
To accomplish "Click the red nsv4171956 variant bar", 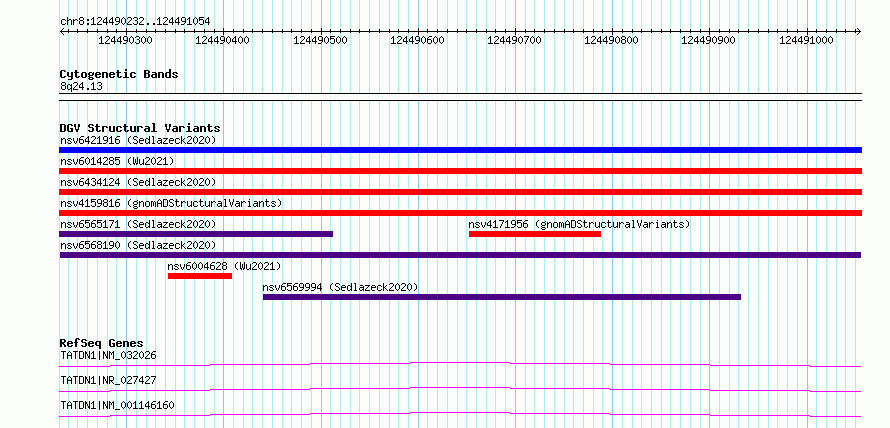I will (535, 234).
